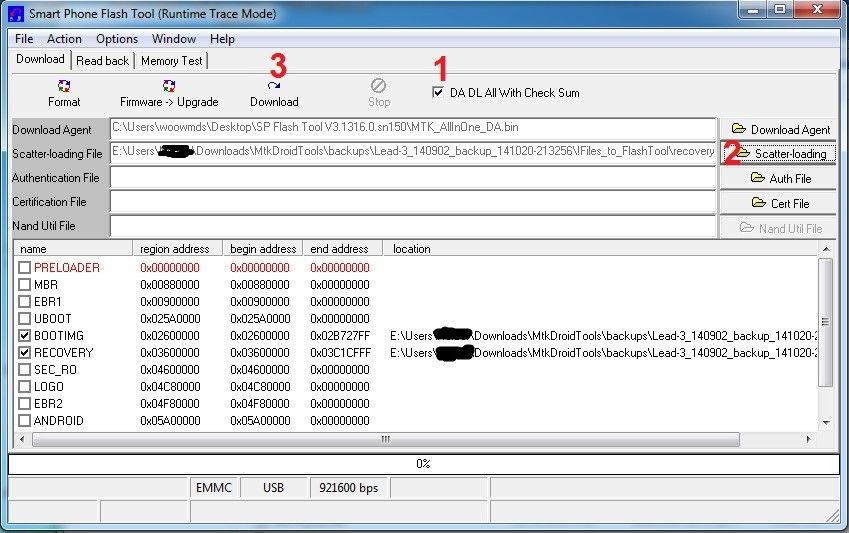Click the region address column header

[178, 249]
